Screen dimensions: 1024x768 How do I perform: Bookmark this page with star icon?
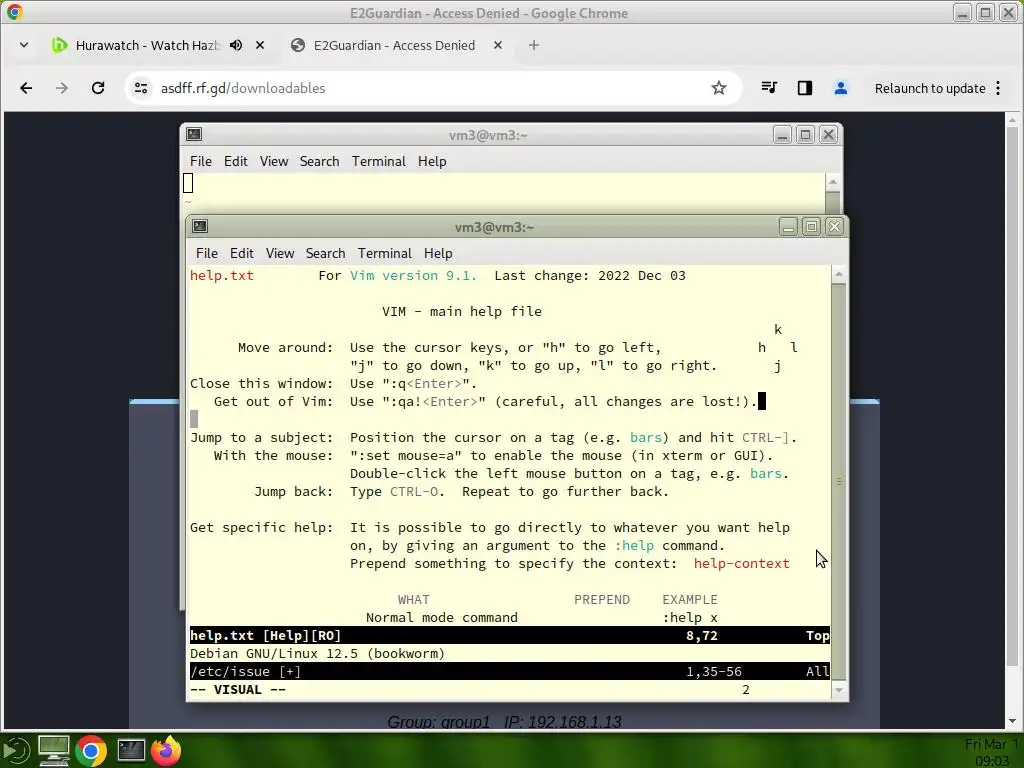[x=718, y=88]
